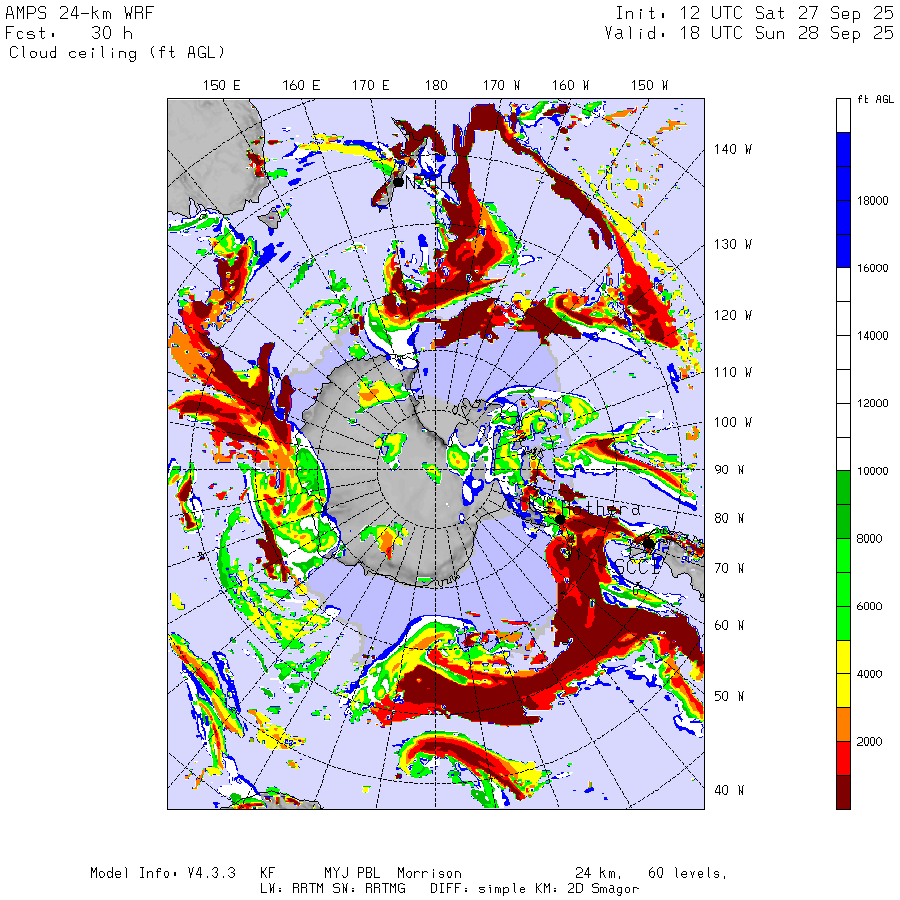Click the '16000' colorbar value
Viewport: 900px width, 900px height.
[x=872, y=268]
